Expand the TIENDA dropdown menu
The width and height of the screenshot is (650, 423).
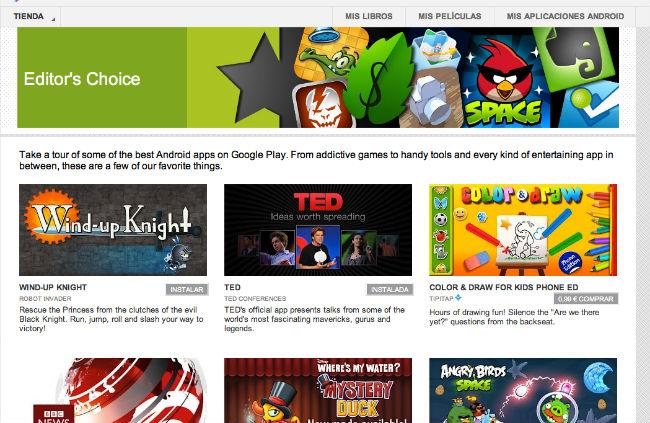pyautogui.click(x=31, y=16)
